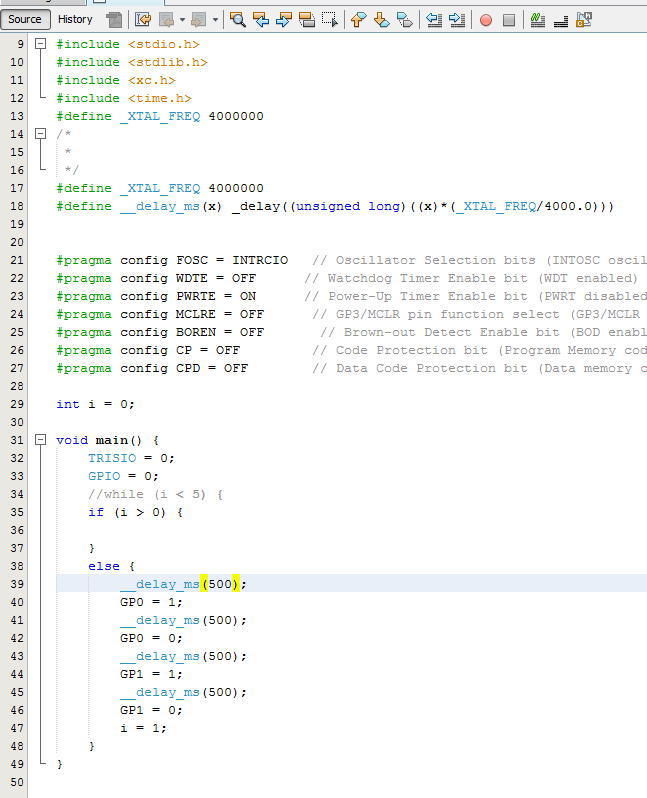Start macro recording with red circle
Viewport: 647px width, 798px height.
pyautogui.click(x=486, y=19)
